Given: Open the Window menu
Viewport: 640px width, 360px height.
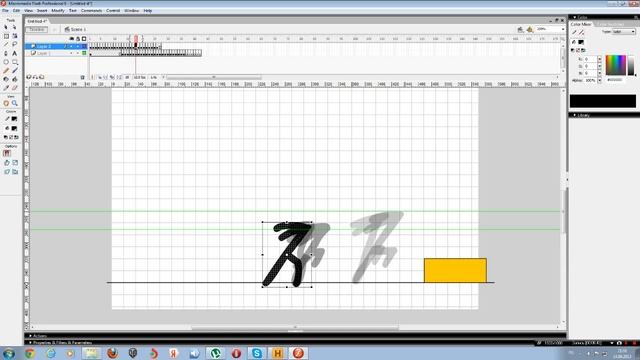Looking at the screenshot, I should pyautogui.click(x=131, y=11).
